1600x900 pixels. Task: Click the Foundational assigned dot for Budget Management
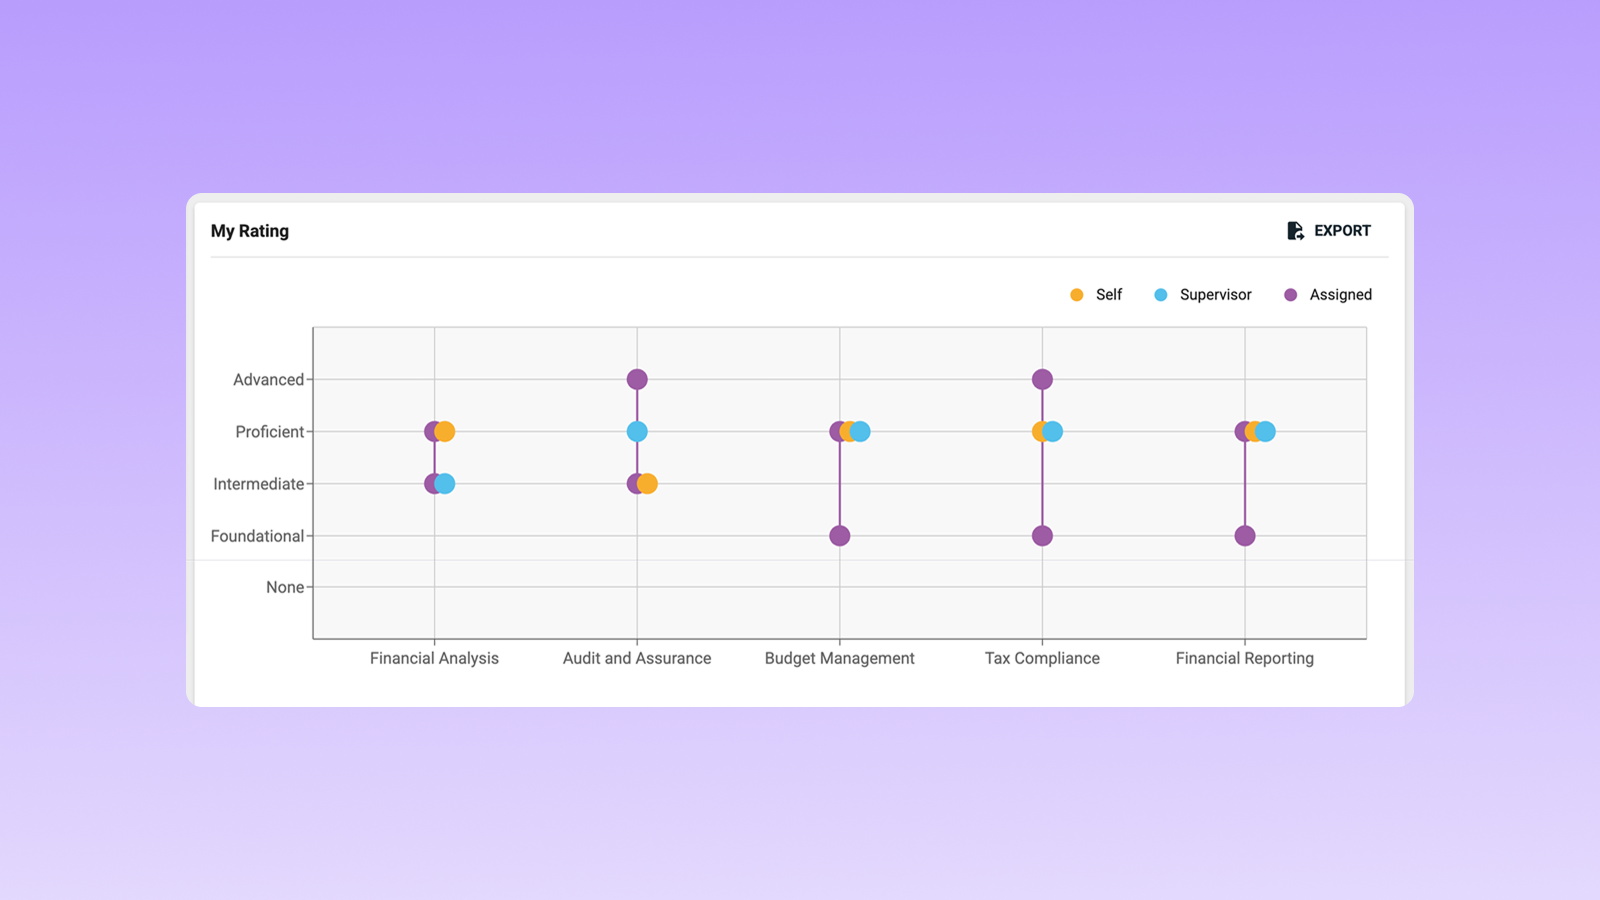840,535
